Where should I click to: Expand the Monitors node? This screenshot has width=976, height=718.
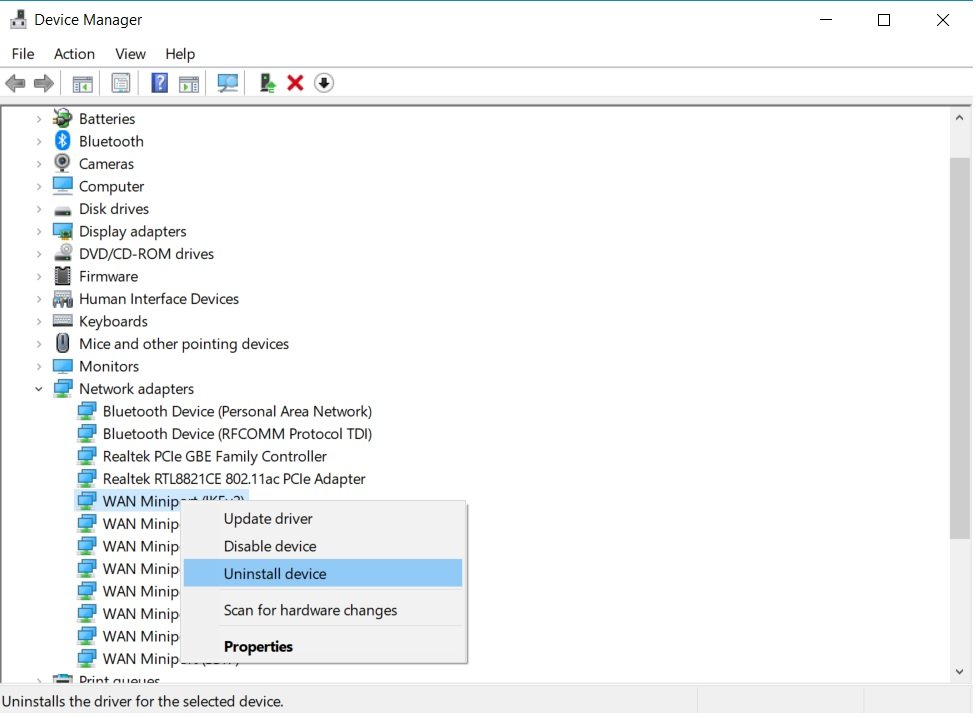pyautogui.click(x=39, y=366)
